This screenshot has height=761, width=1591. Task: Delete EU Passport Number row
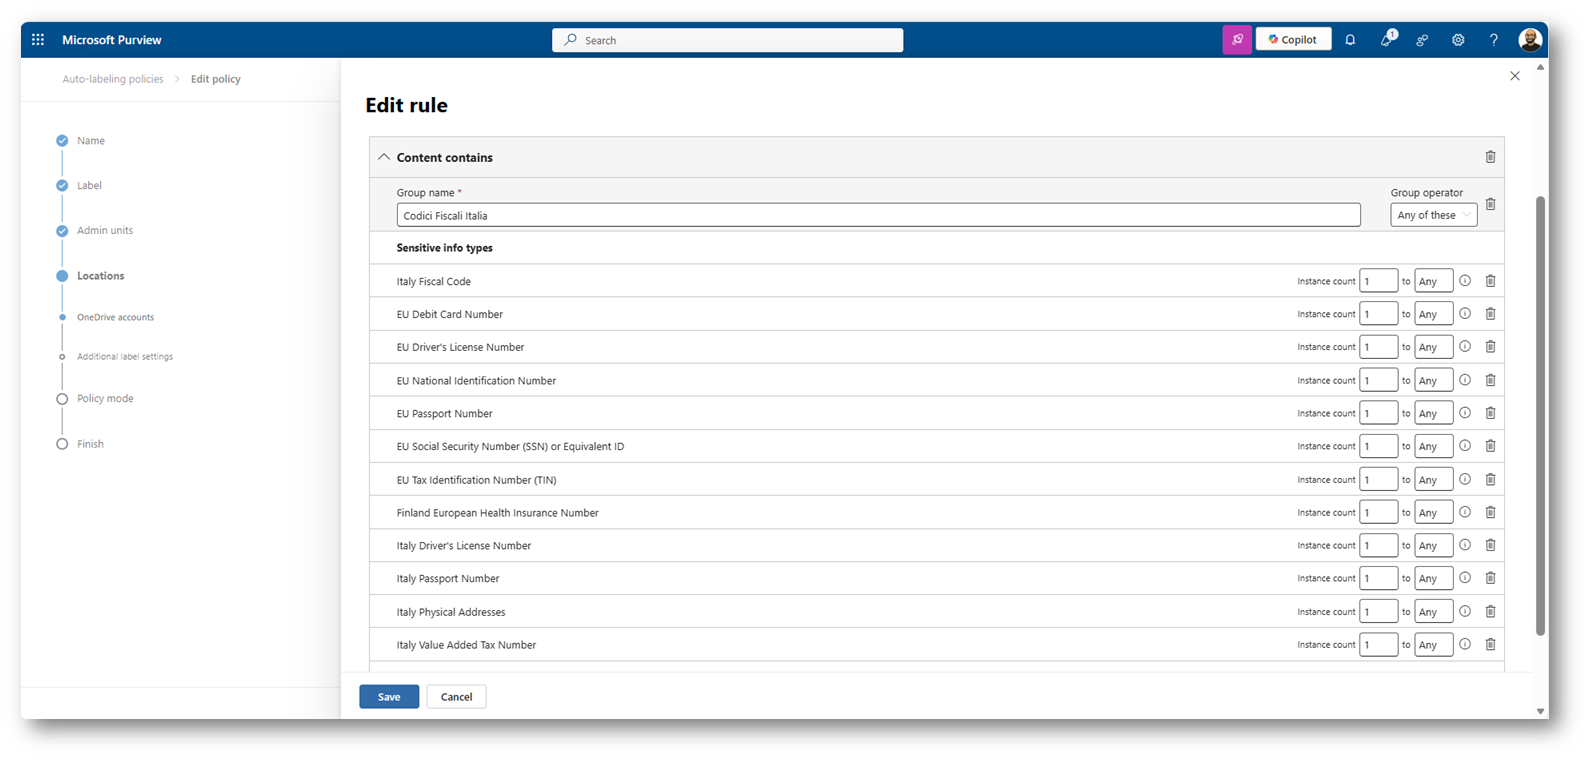1490,413
